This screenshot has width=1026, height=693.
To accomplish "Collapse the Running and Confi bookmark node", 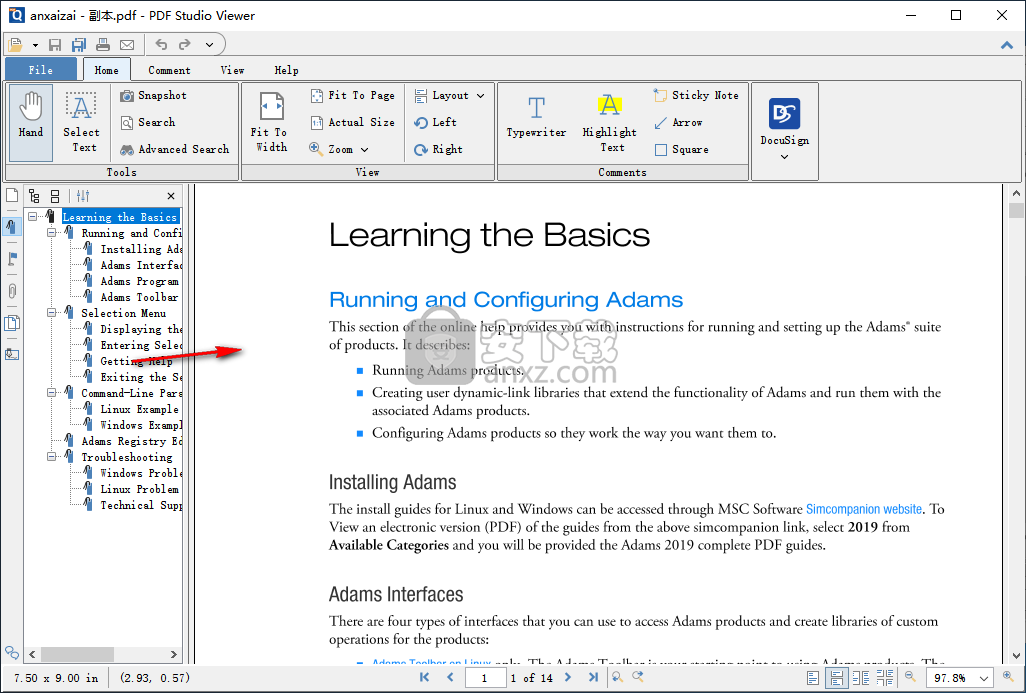I will [x=52, y=232].
